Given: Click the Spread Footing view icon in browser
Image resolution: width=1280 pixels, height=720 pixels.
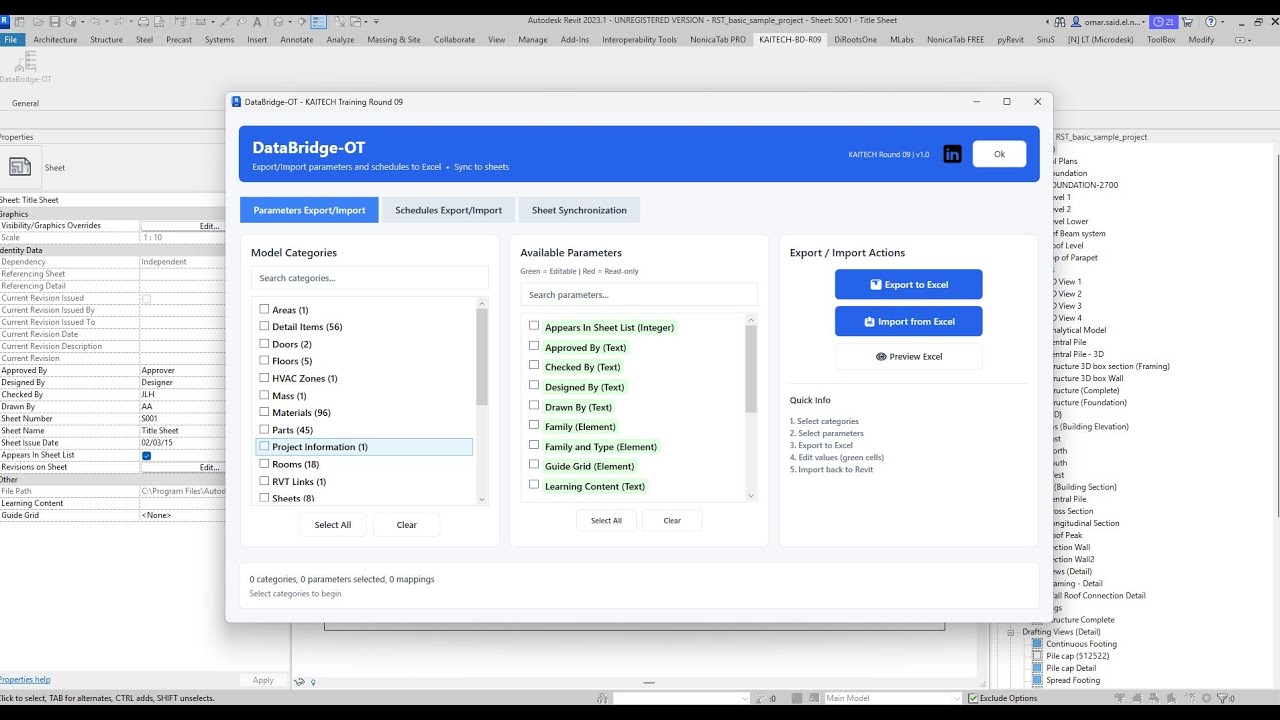Looking at the screenshot, I should pos(1038,680).
